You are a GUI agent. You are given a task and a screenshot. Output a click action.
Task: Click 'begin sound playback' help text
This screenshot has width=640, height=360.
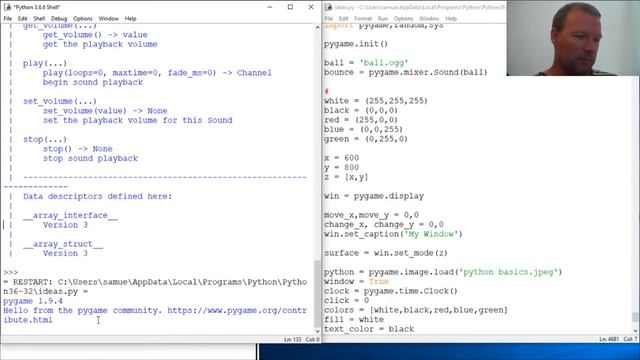click(93, 82)
